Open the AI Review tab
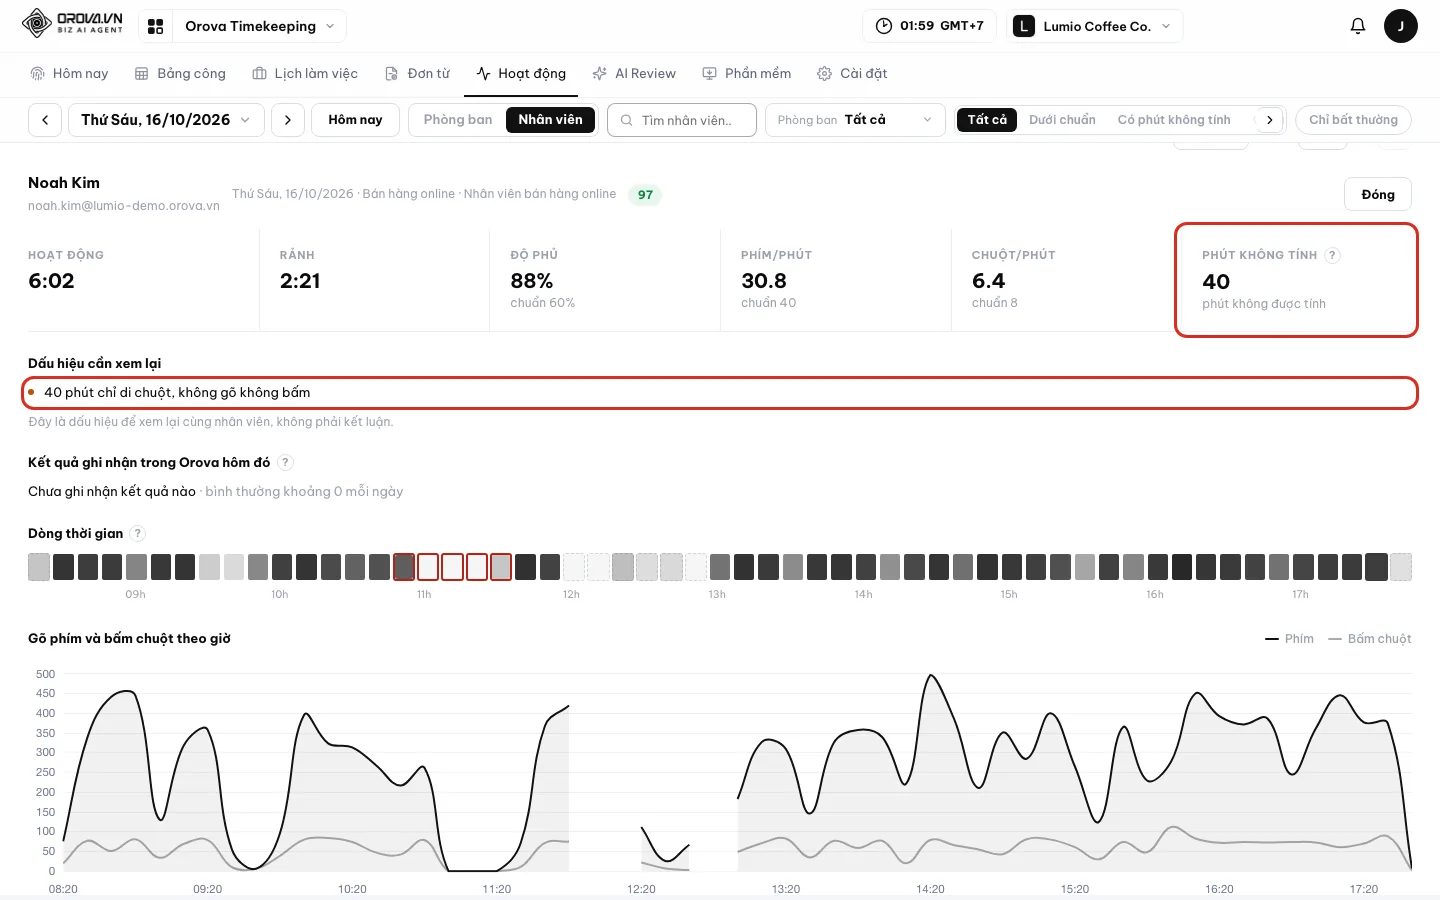The image size is (1440, 900). [x=634, y=74]
